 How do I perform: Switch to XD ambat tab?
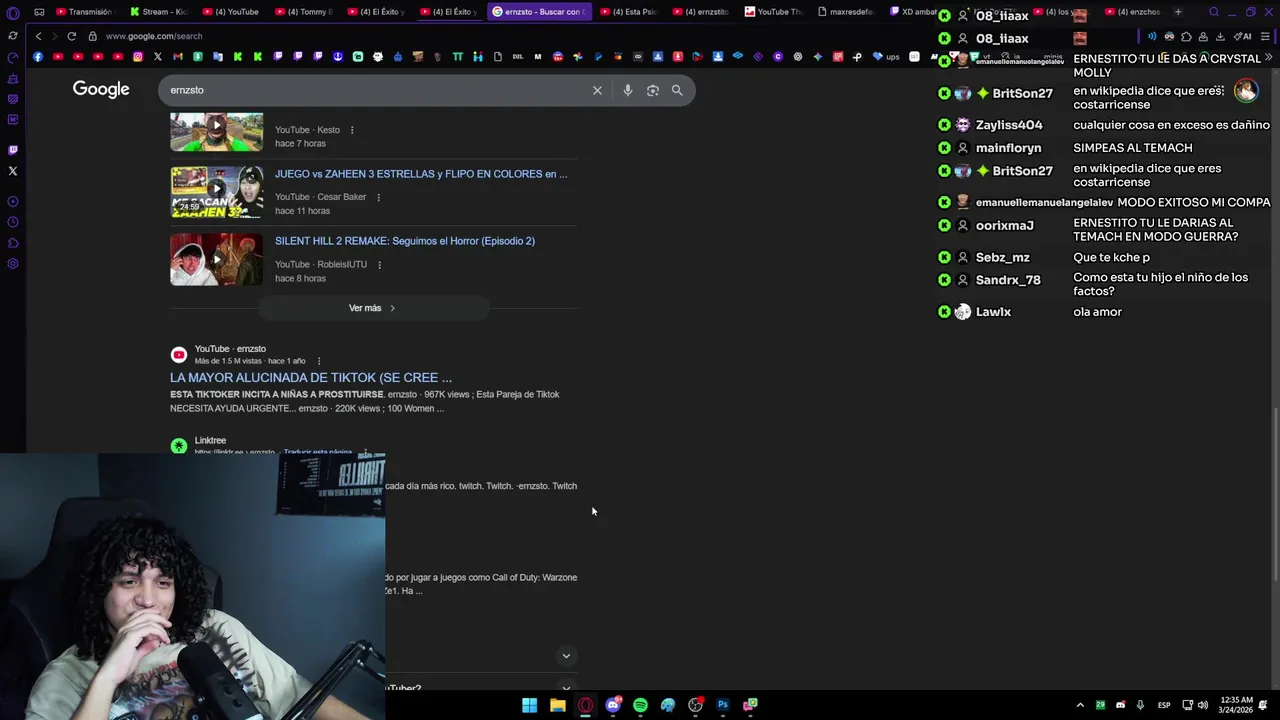(915, 12)
